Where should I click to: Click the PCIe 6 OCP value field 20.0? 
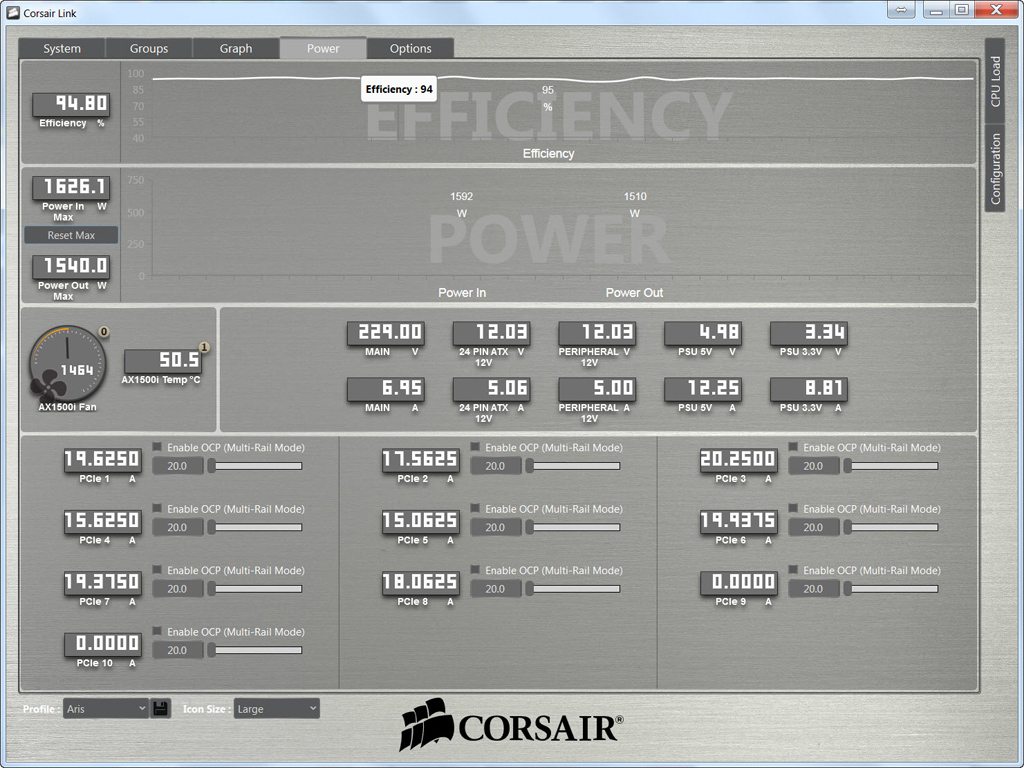click(x=814, y=527)
